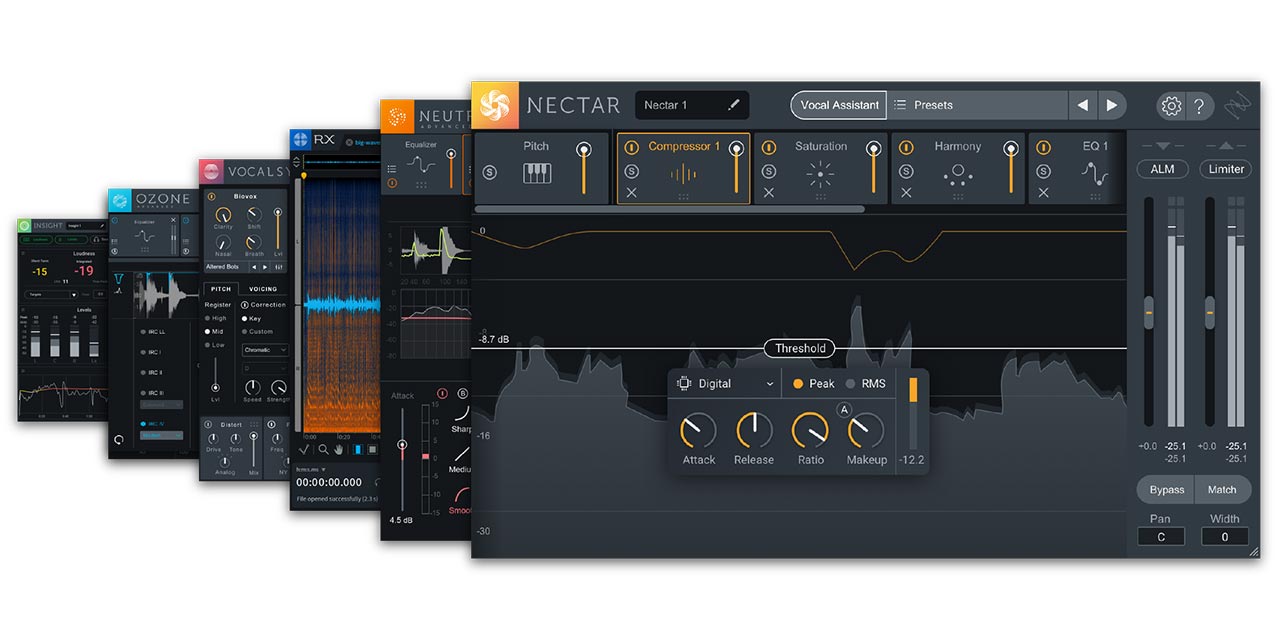Image resolution: width=1280 pixels, height=640 pixels.
Task: Click the starburst icon in Saturation module
Action: pos(820,173)
